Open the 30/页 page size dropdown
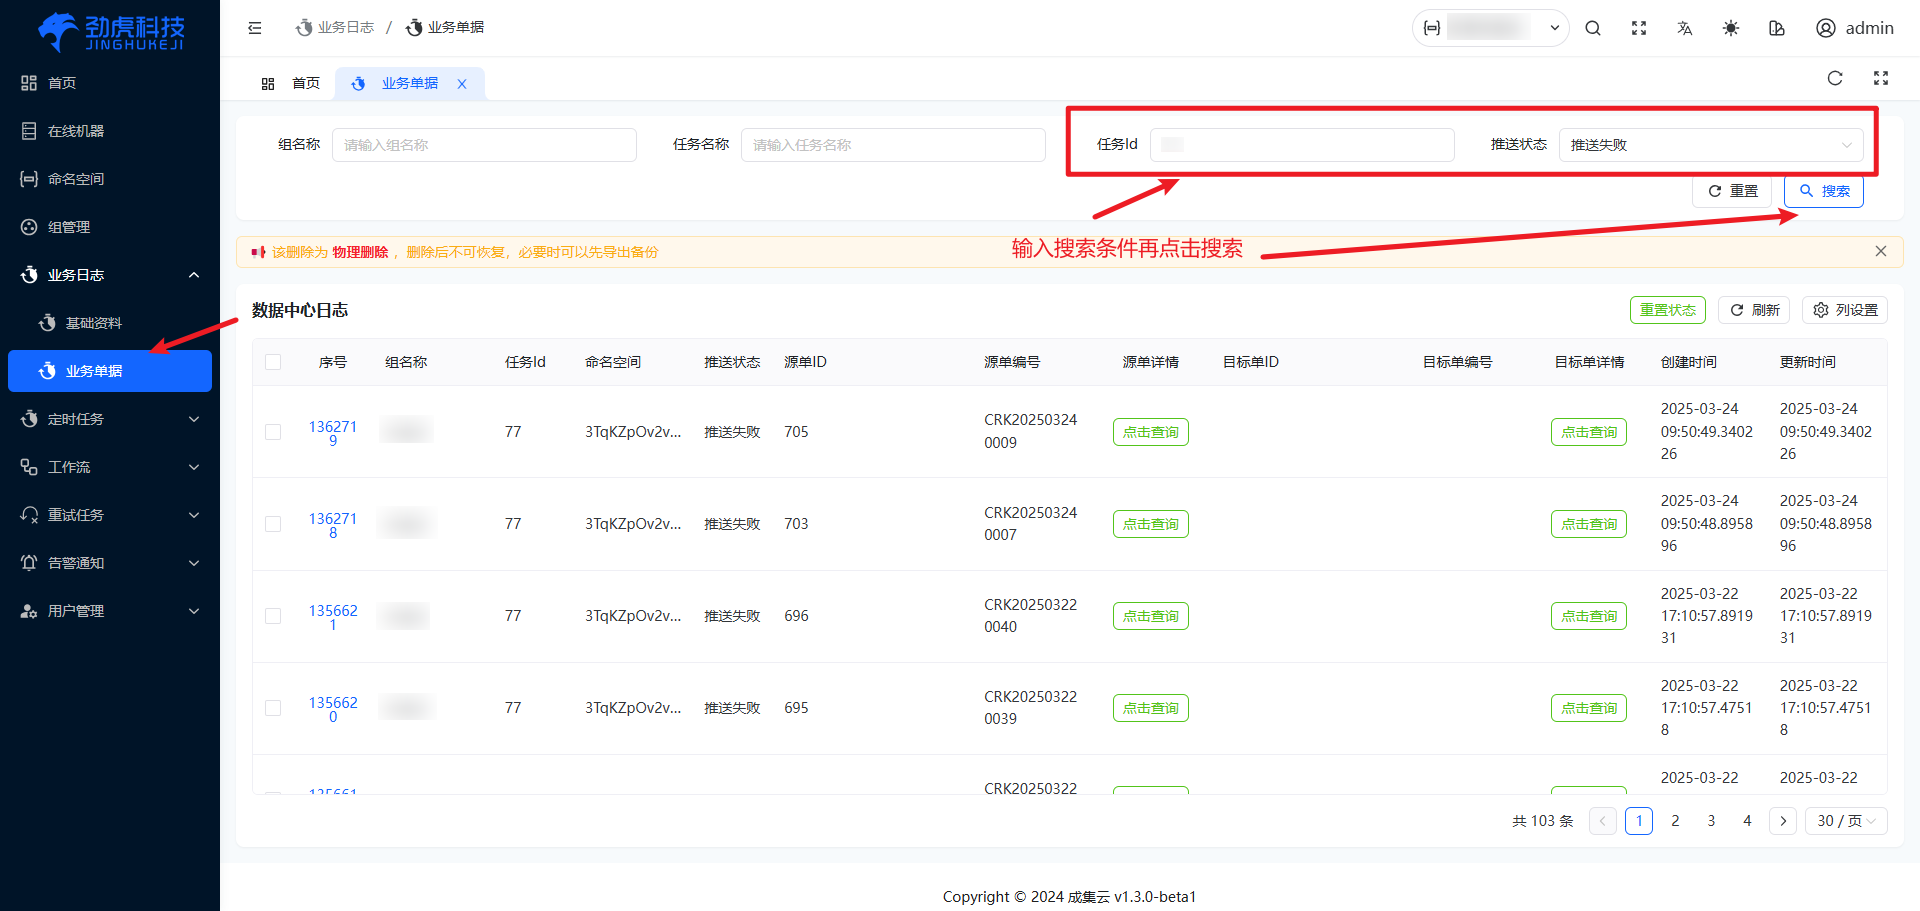 click(x=1846, y=821)
